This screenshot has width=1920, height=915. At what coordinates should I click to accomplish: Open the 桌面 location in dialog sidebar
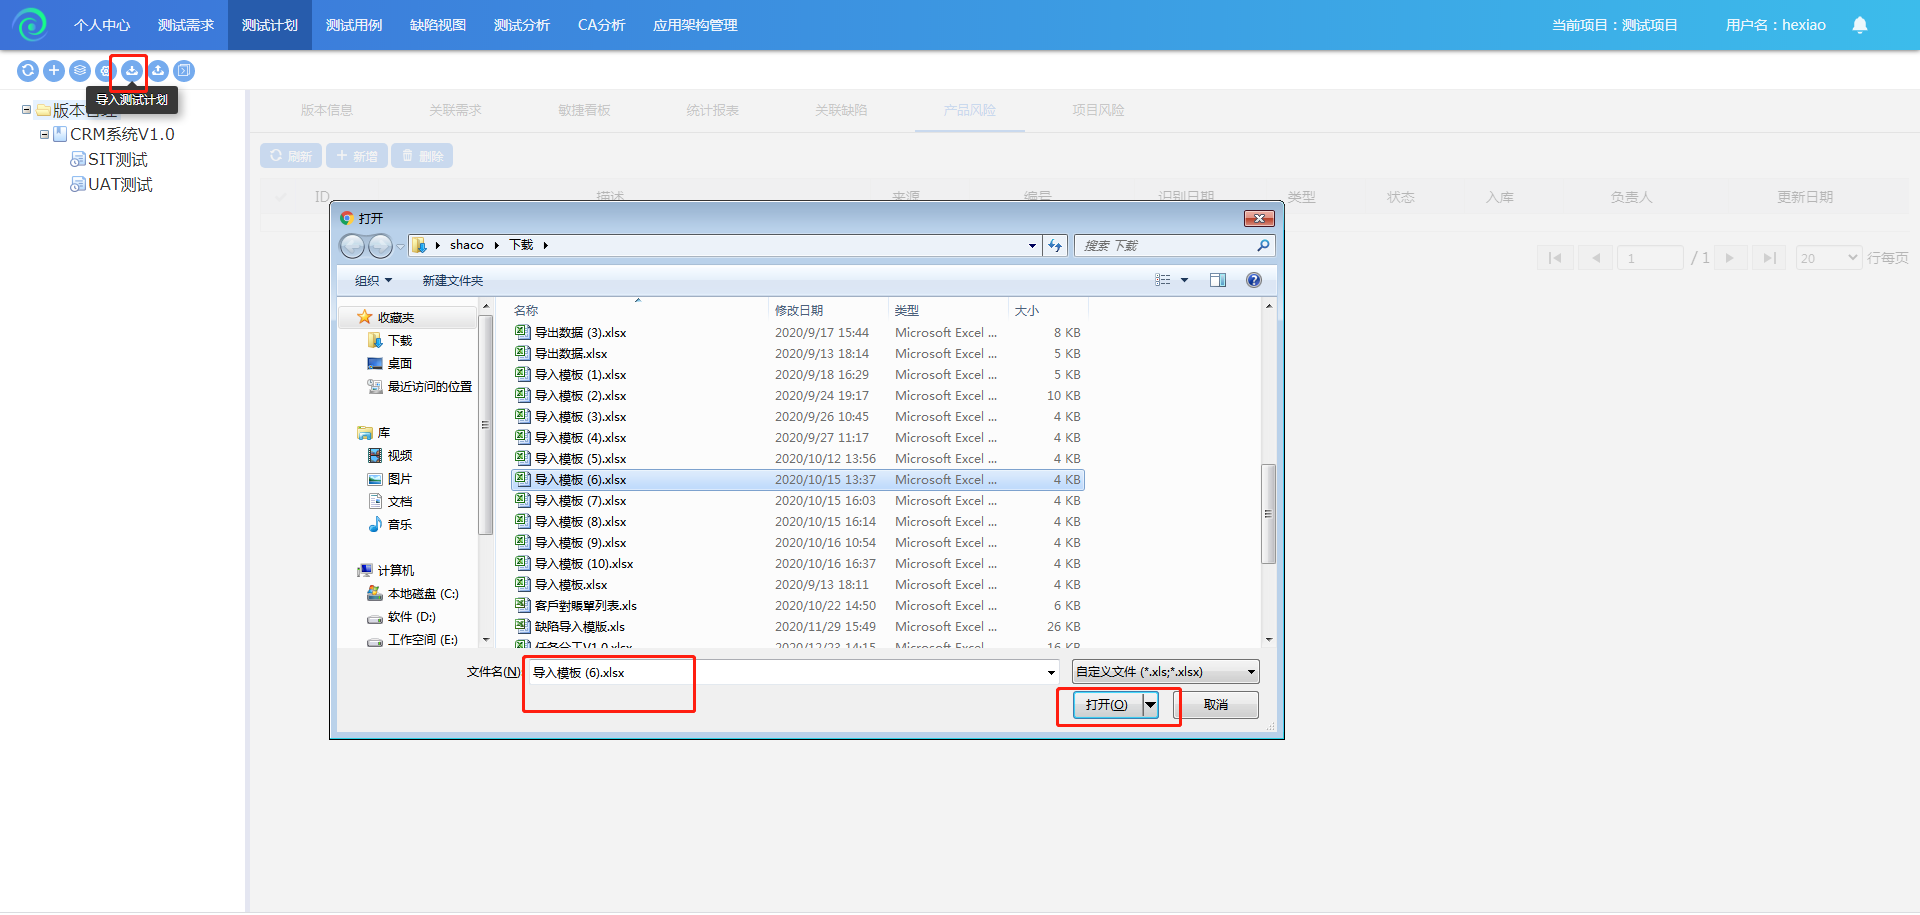click(x=399, y=364)
